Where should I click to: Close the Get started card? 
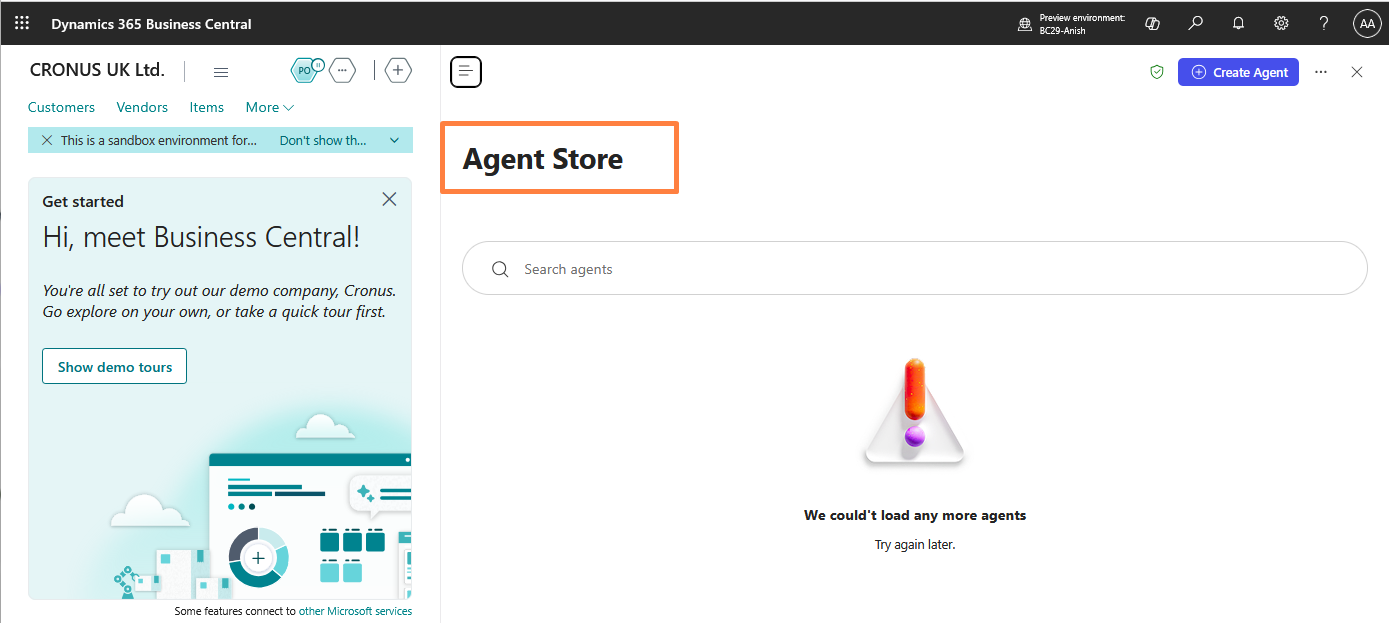389,199
